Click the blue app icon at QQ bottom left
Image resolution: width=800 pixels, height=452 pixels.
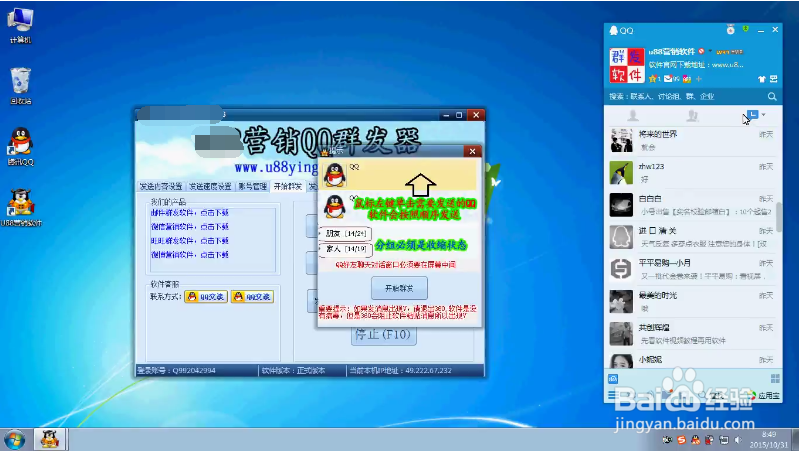613,379
